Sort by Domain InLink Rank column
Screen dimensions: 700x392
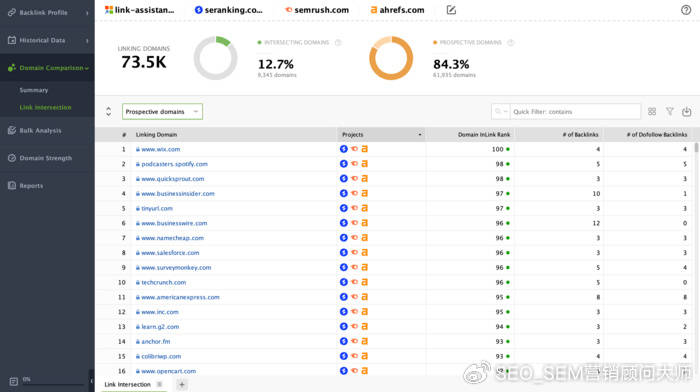484,134
